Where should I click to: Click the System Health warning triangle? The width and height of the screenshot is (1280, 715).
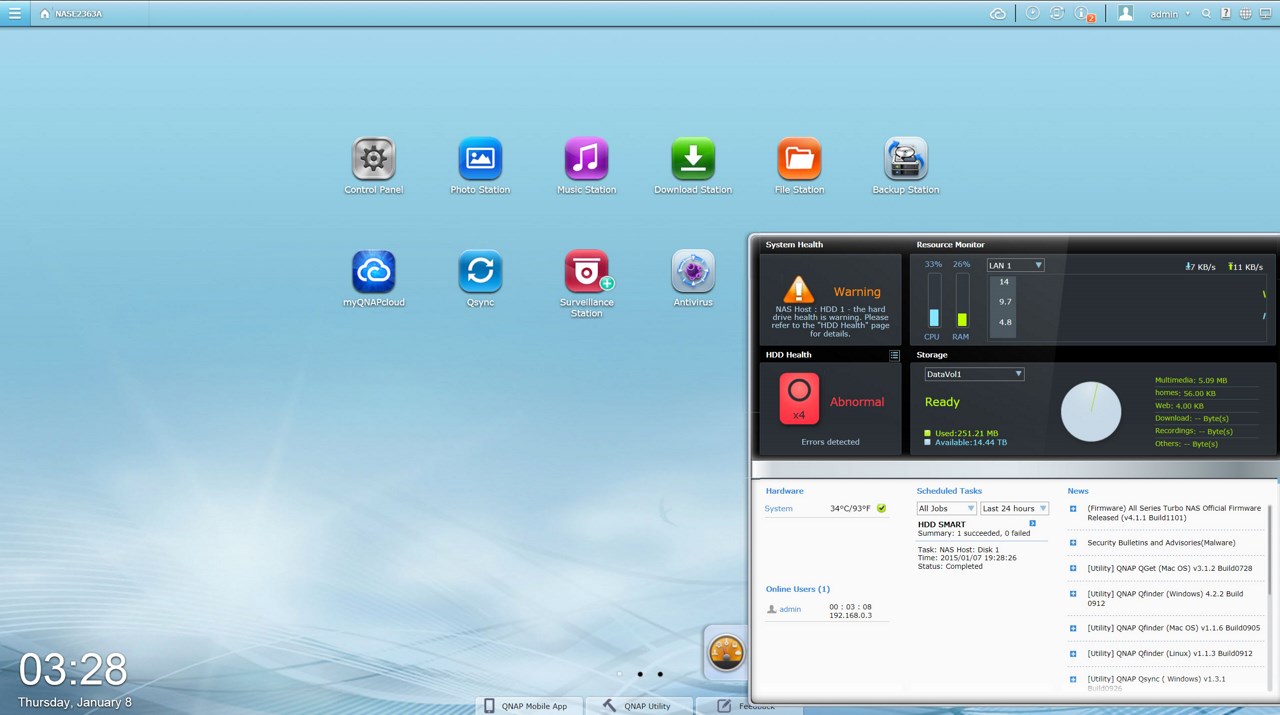tap(798, 290)
